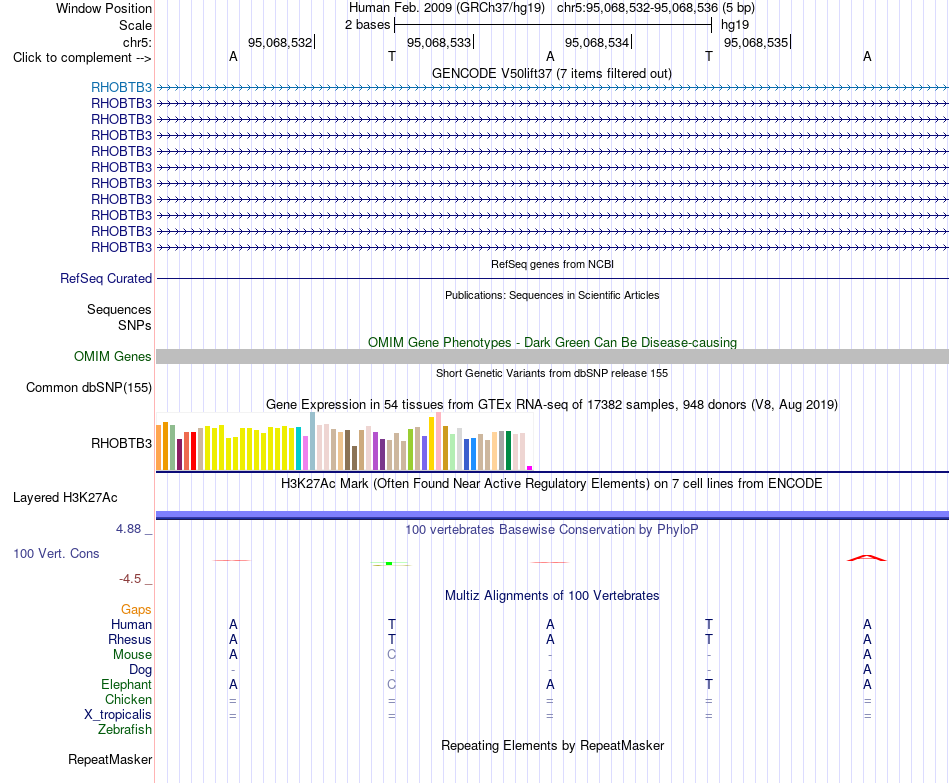Select the Dog alignment row label

(x=141, y=670)
